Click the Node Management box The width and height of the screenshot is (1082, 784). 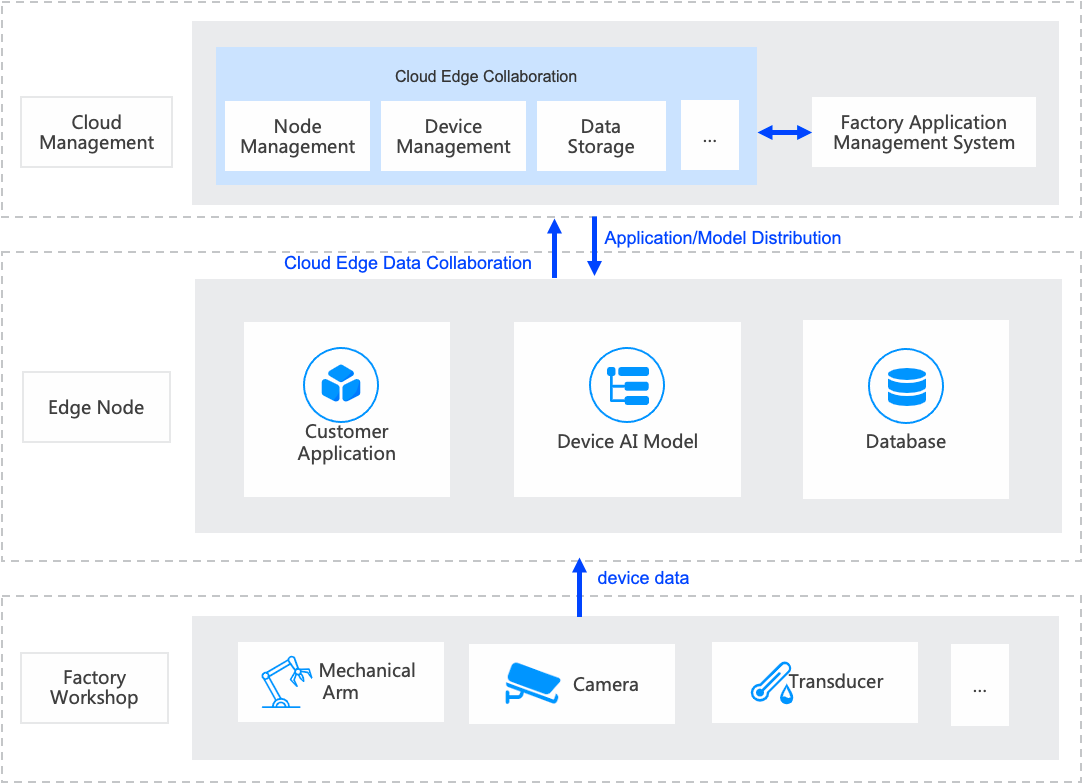pyautogui.click(x=297, y=136)
